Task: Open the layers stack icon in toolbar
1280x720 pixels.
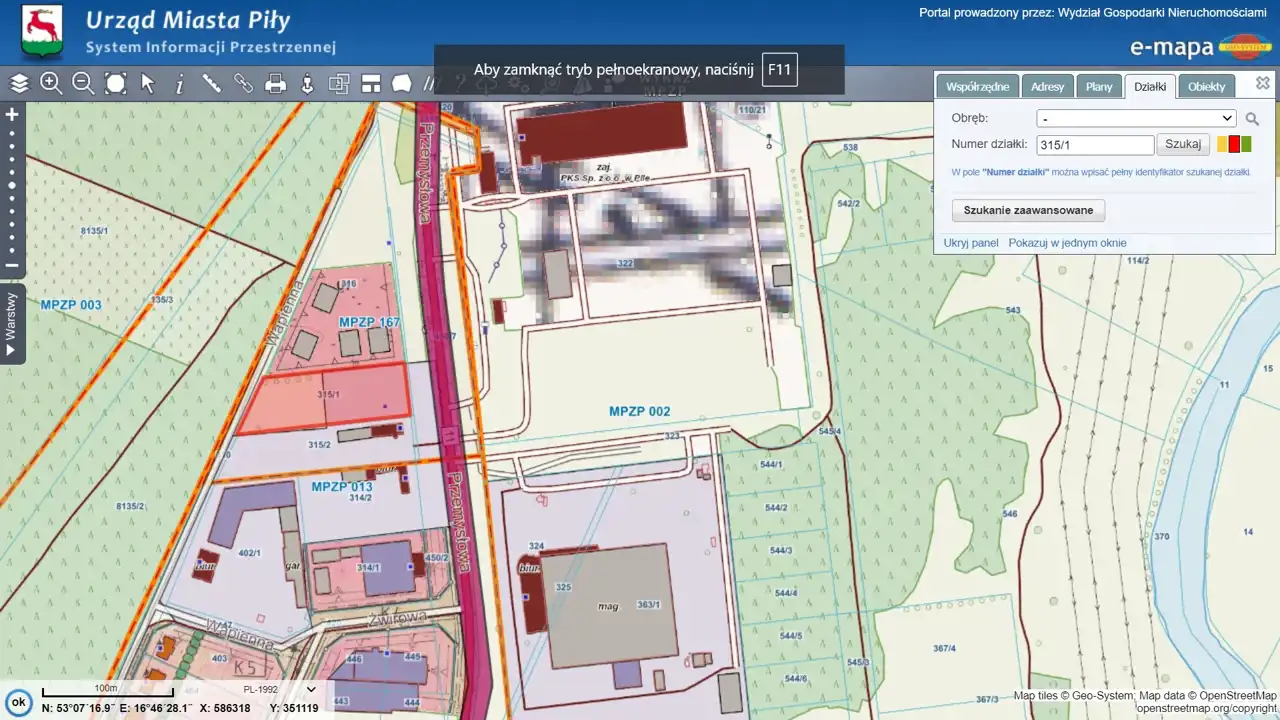Action: tap(19, 84)
